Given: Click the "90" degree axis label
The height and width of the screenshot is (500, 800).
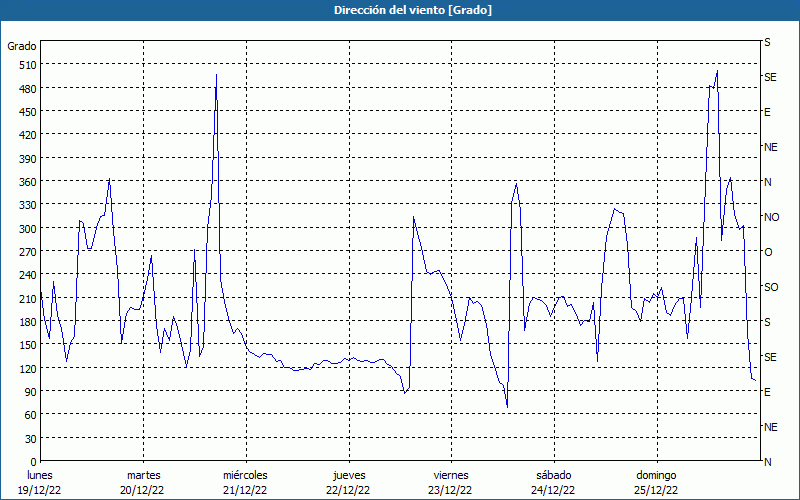Looking at the screenshot, I should coord(31,392).
